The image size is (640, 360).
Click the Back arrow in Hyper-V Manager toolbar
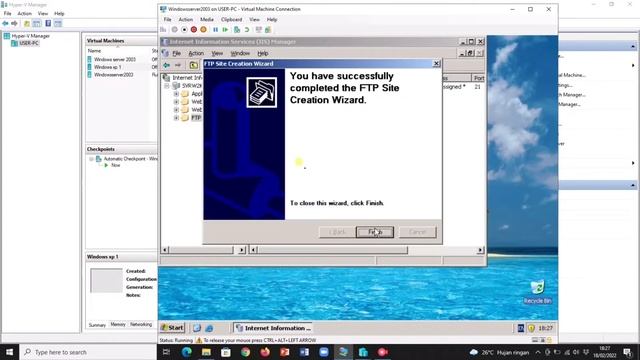(x=5, y=23)
